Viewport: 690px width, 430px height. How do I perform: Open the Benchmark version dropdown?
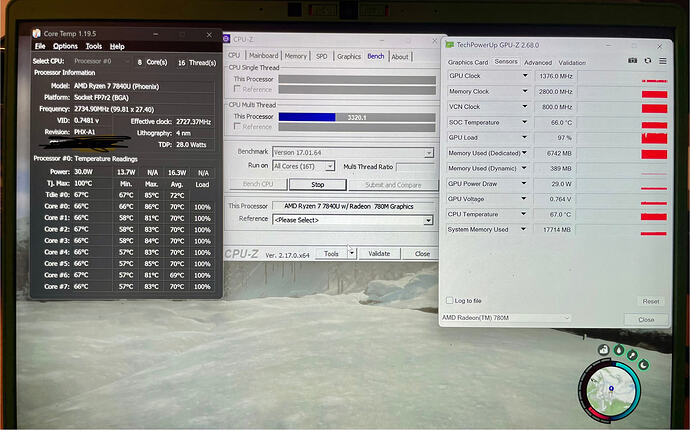(428, 153)
